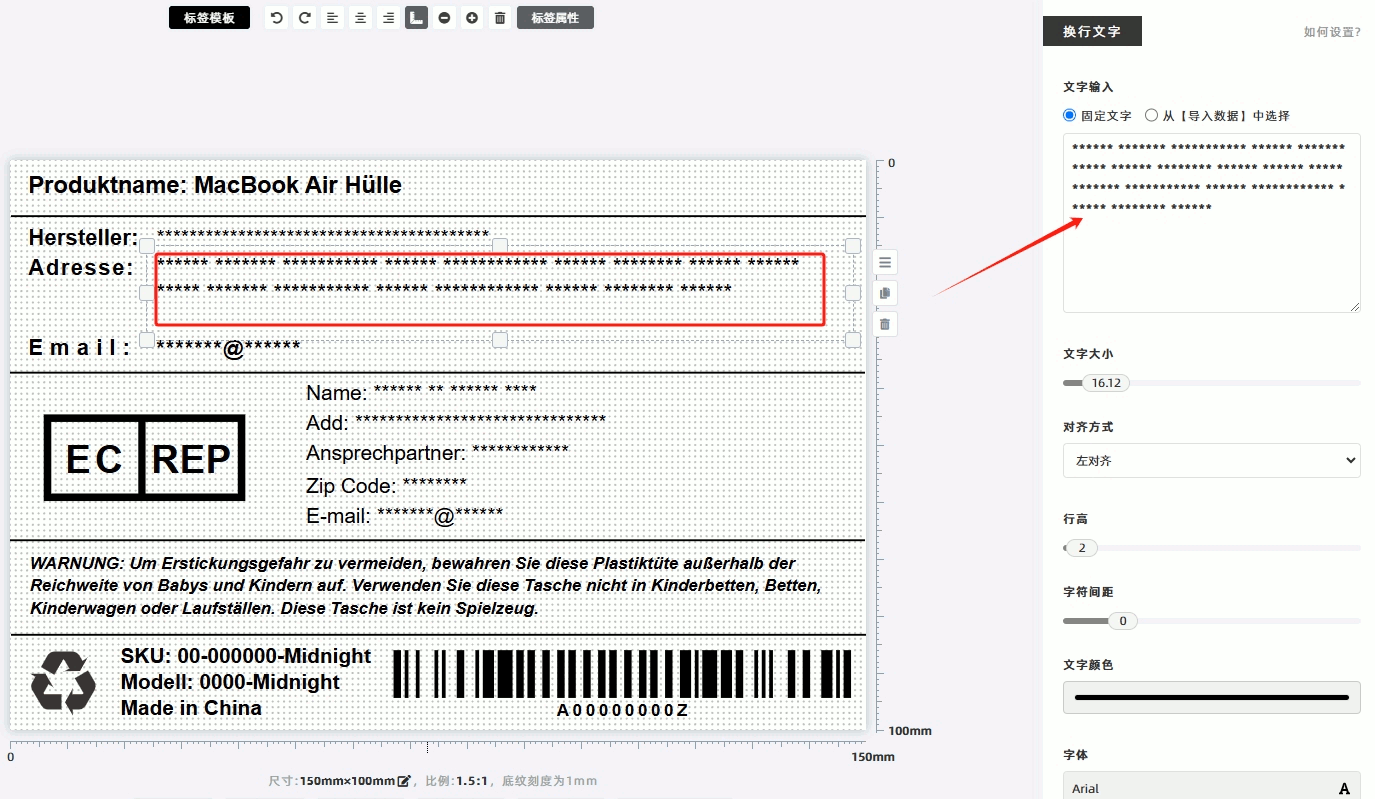Duplicate the selected text element

coord(885,293)
